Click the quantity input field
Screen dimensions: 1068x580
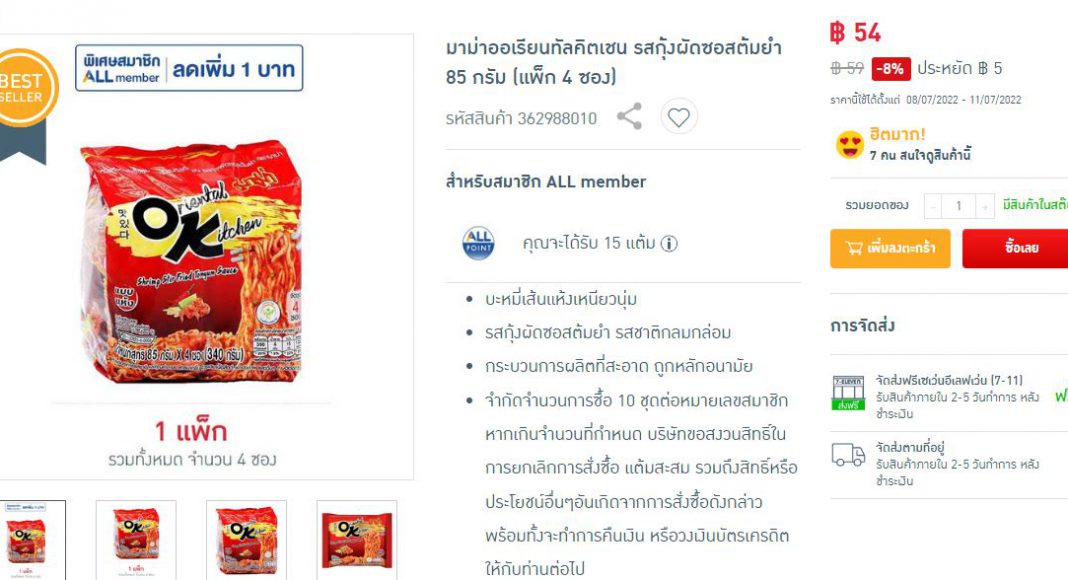click(958, 206)
